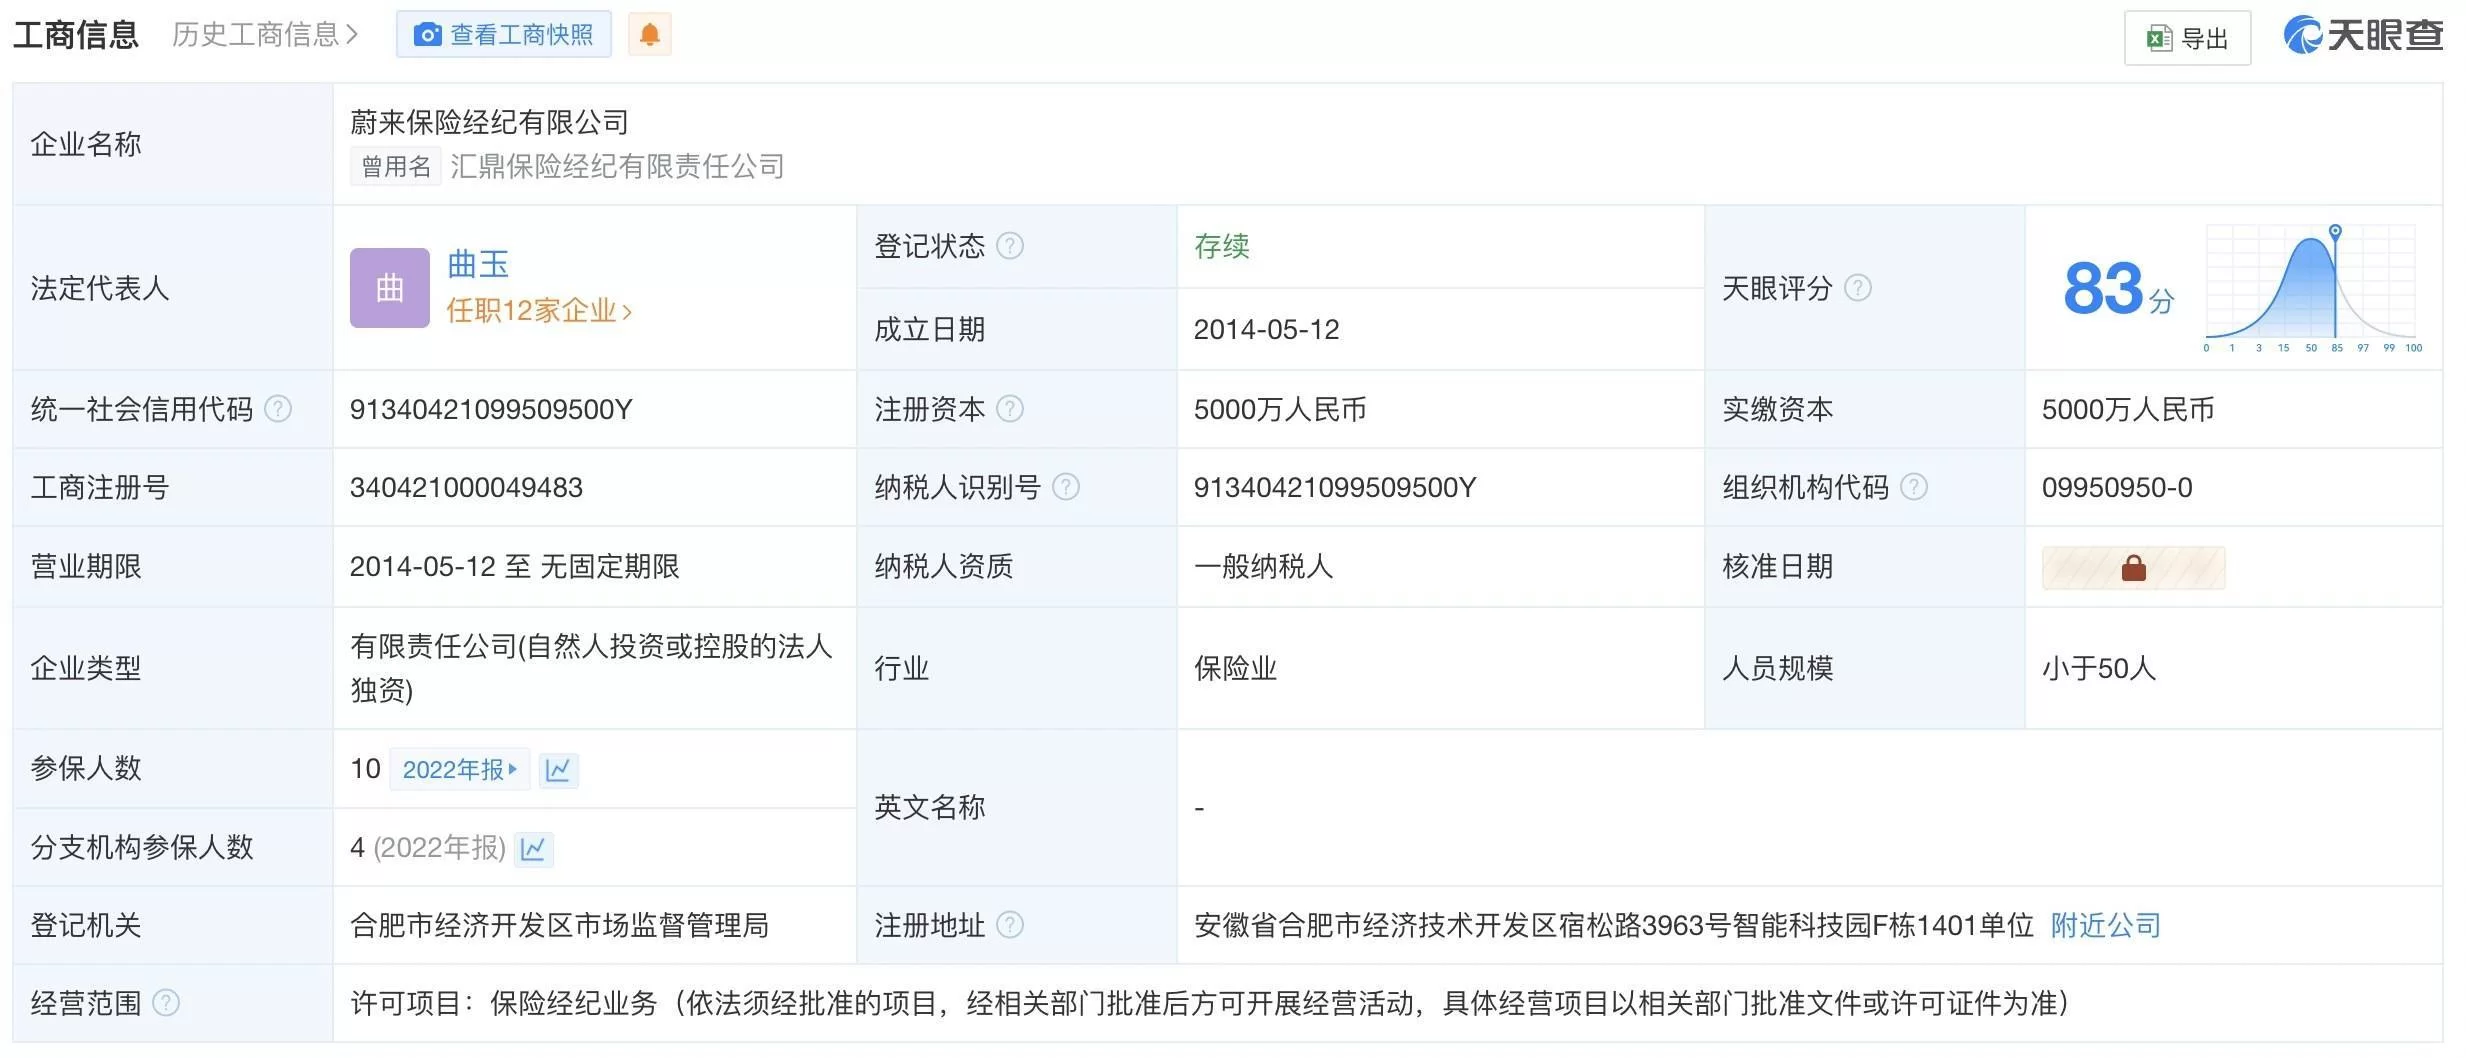Open legal representative 曲玉 profile link
Viewport: 2466px width, 1058px height.
(477, 264)
